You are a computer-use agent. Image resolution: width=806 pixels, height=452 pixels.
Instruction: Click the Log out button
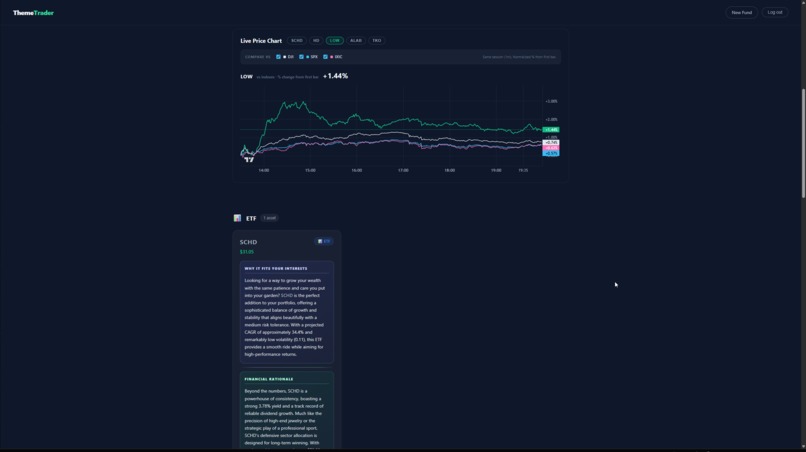[x=775, y=12]
